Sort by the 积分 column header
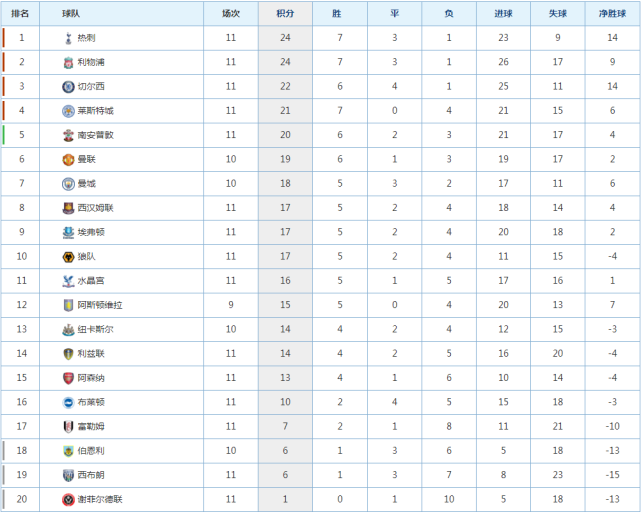 click(285, 14)
